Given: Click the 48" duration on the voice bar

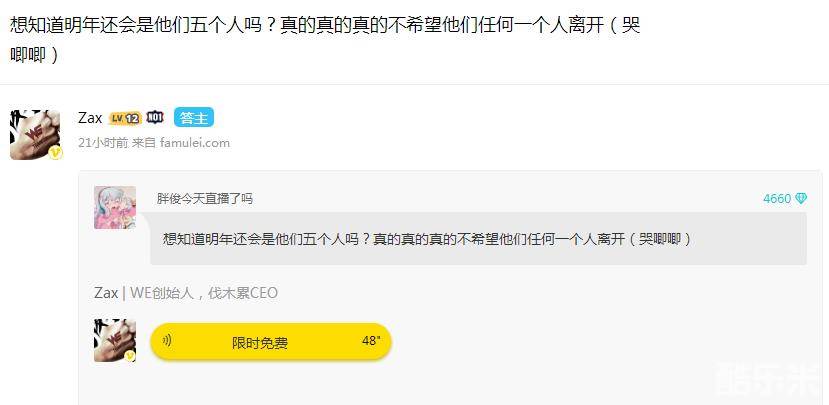Looking at the screenshot, I should point(371,341).
